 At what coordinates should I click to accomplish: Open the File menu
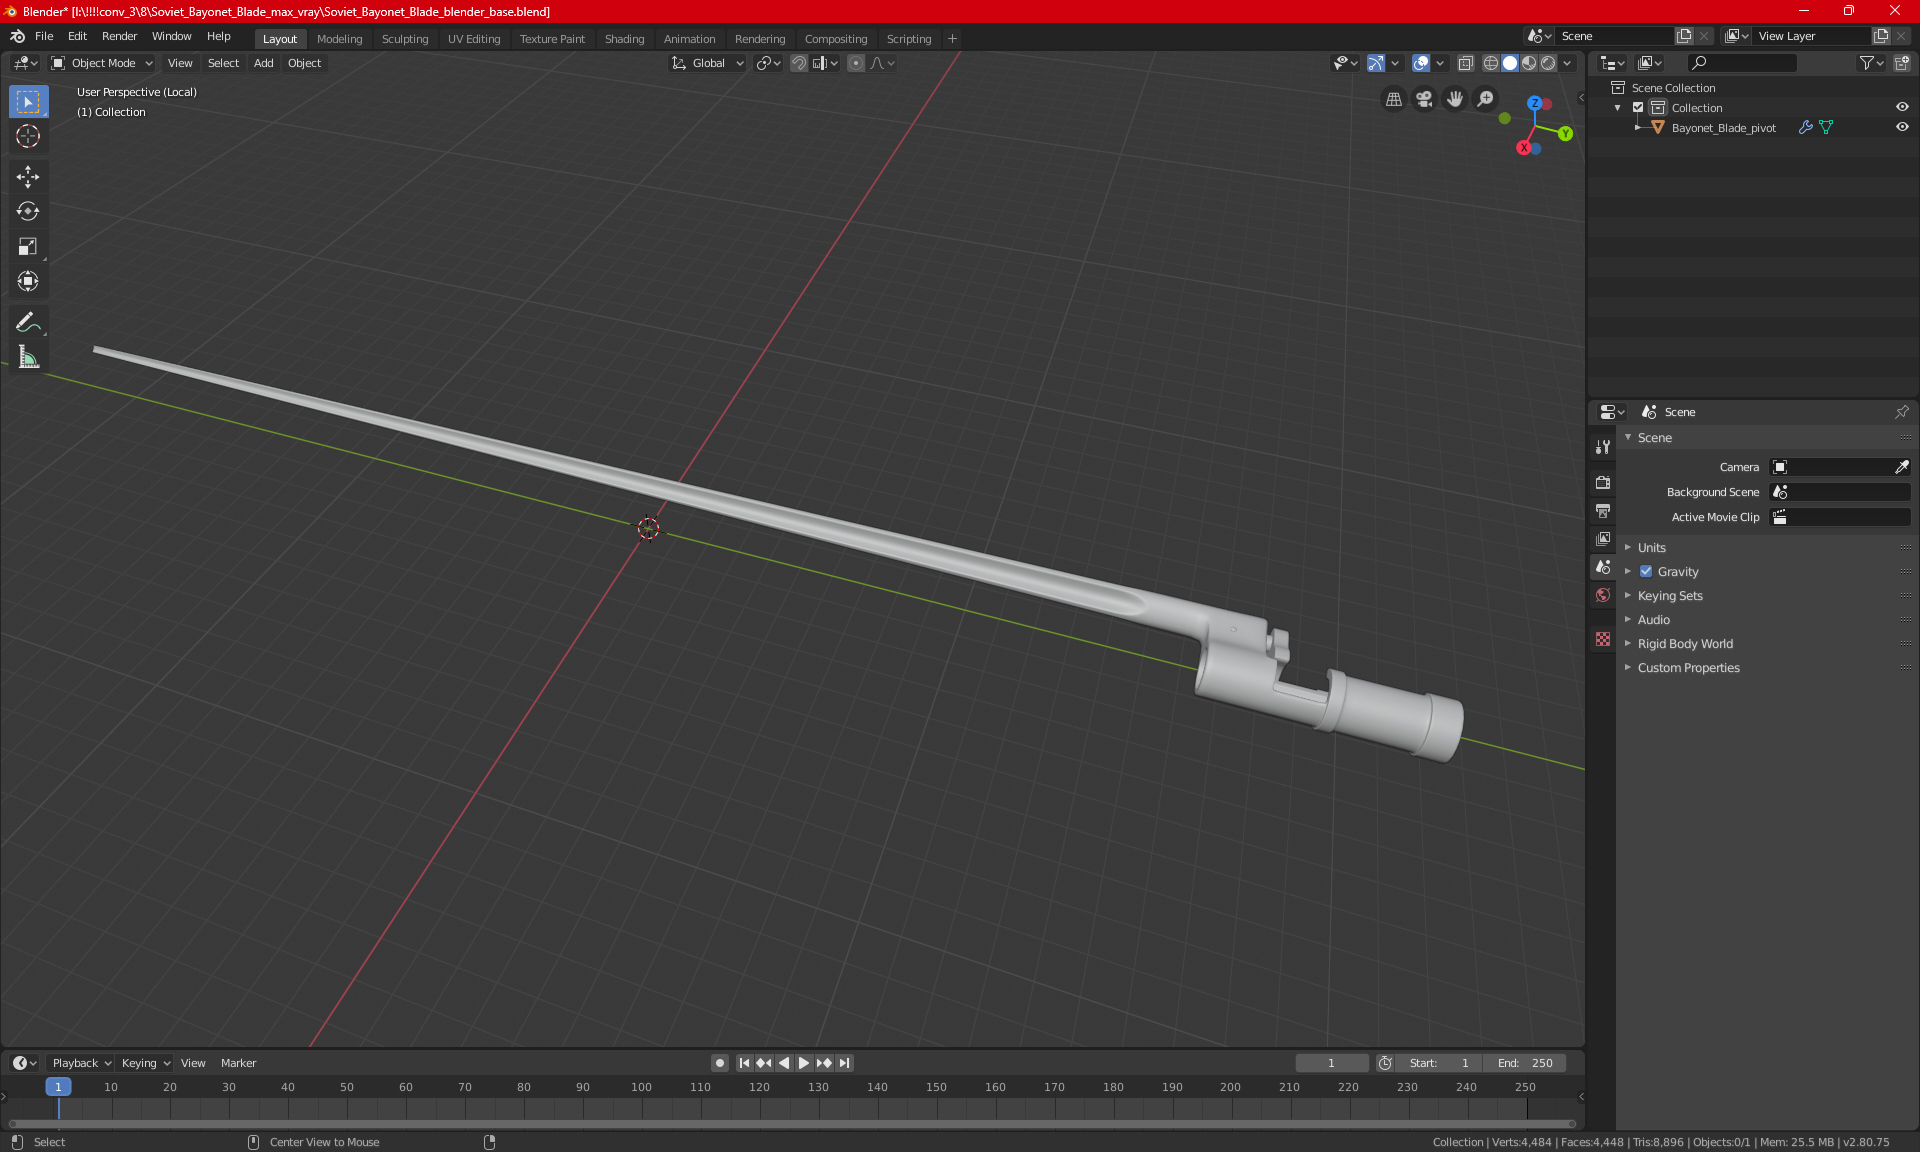click(x=44, y=36)
